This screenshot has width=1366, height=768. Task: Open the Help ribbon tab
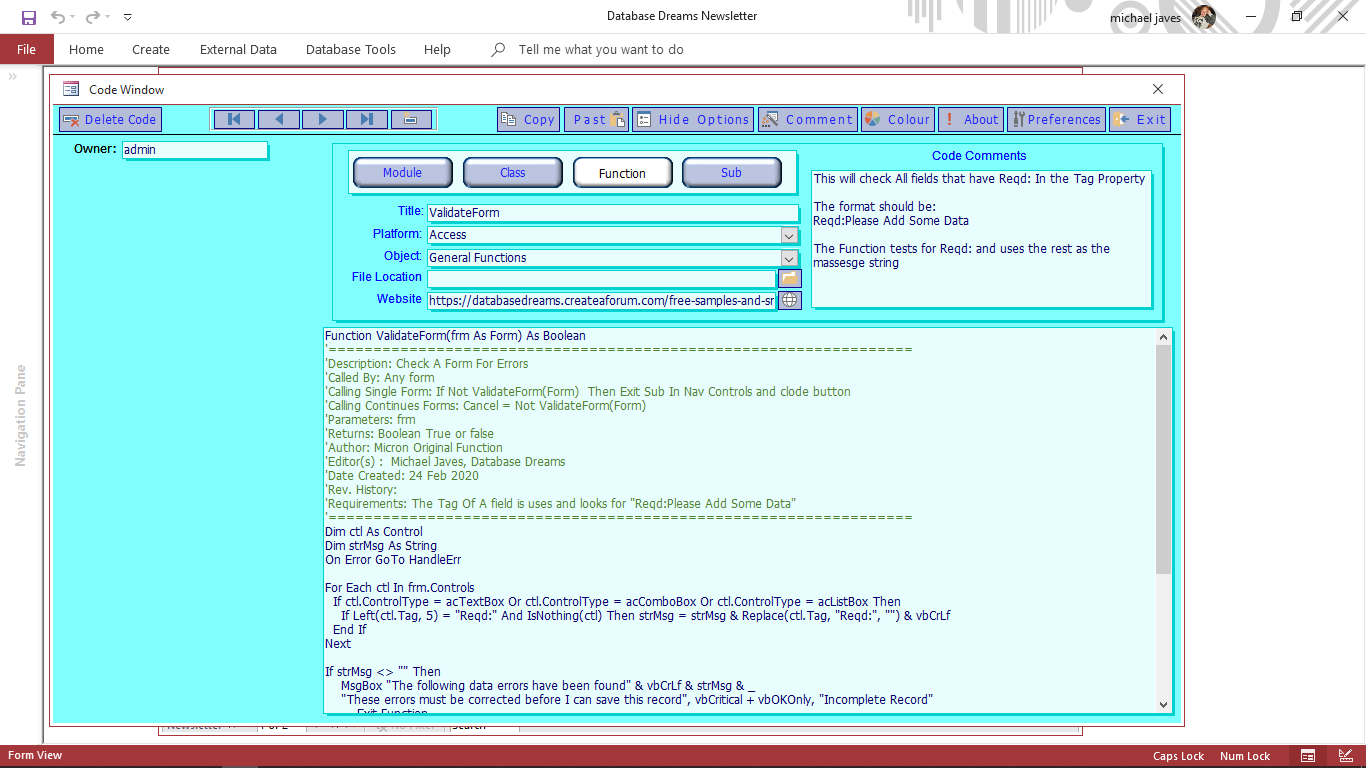(x=437, y=49)
